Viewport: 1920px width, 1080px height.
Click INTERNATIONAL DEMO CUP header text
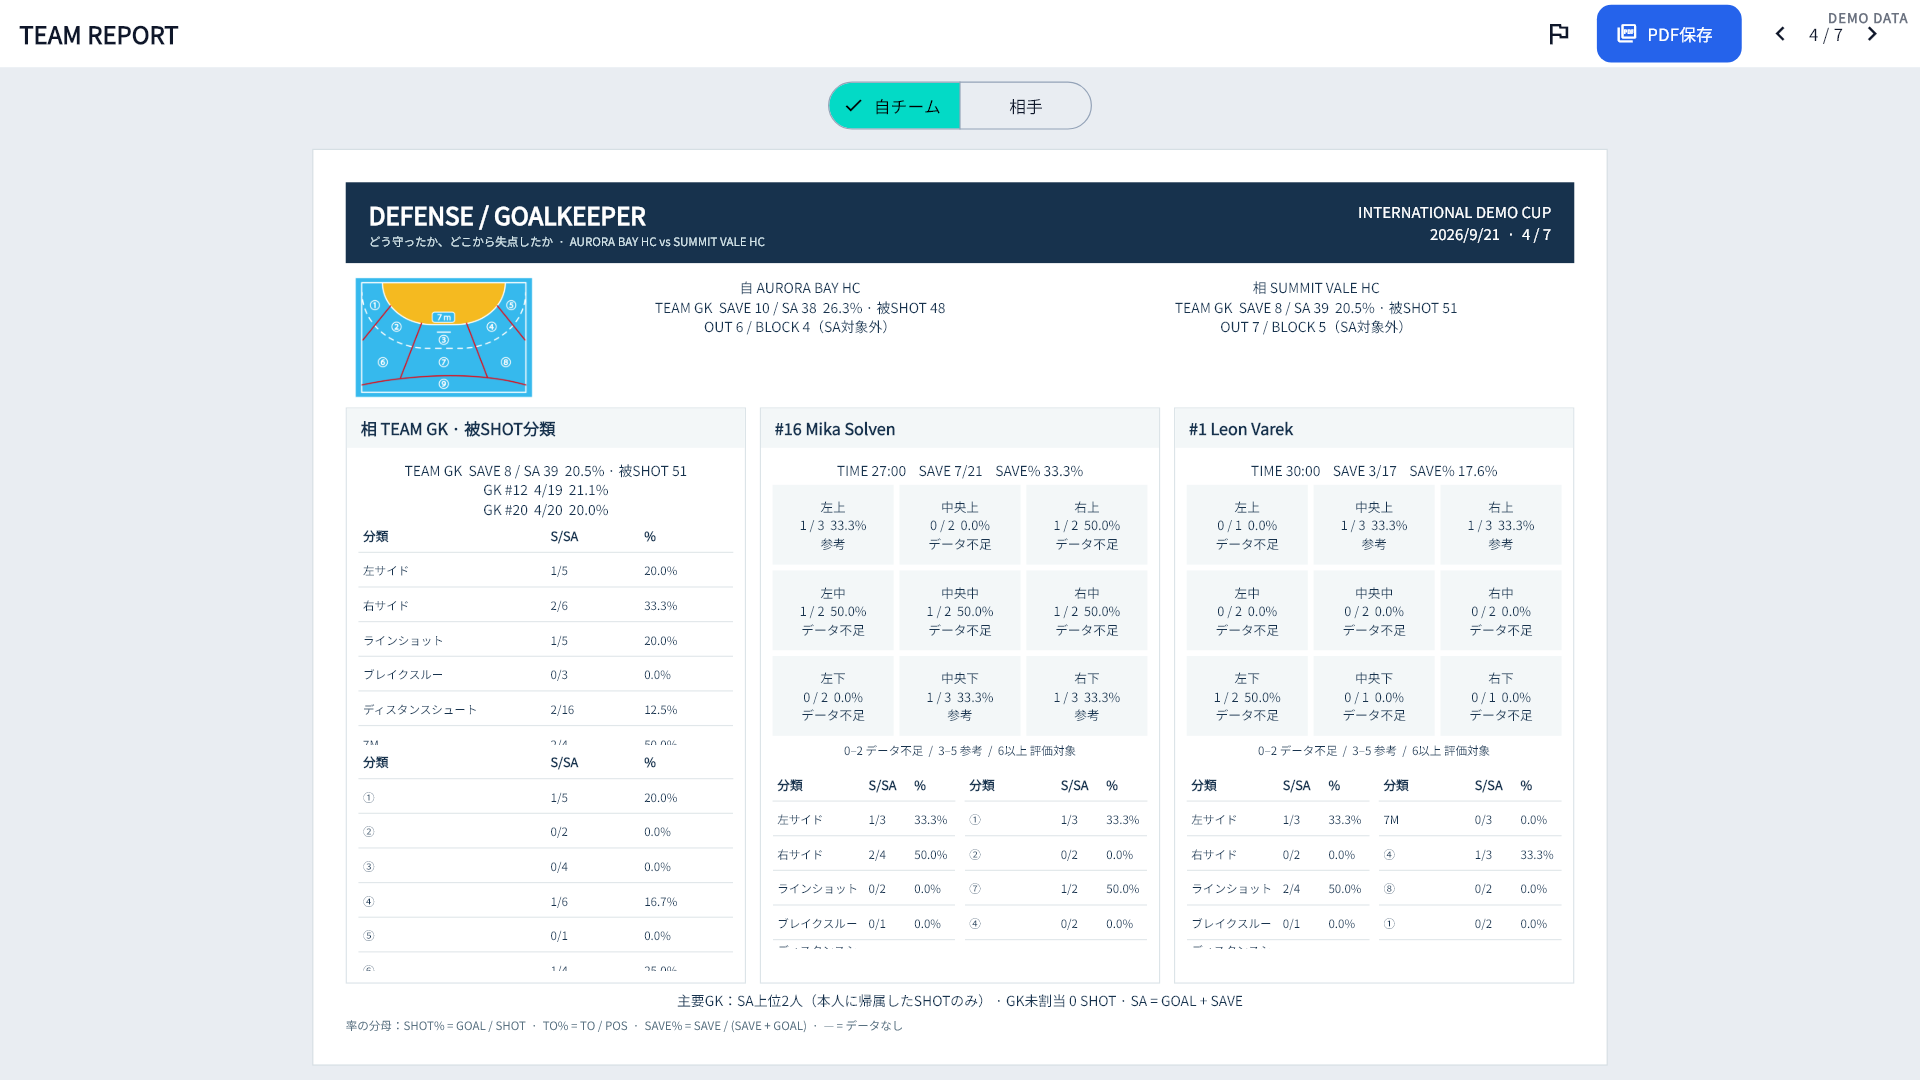pyautogui.click(x=1454, y=213)
